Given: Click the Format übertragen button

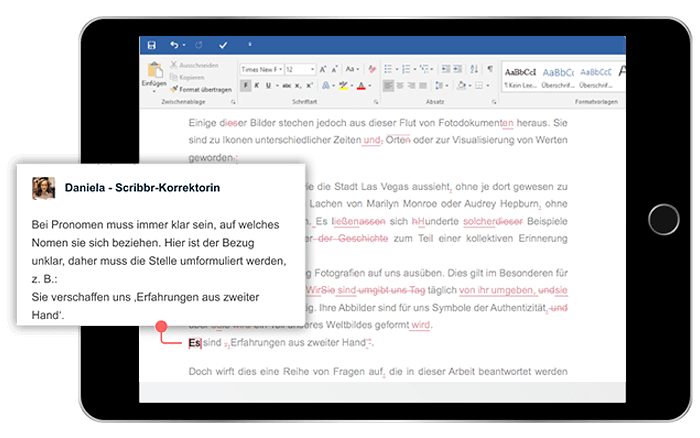Looking at the screenshot, I should click(x=205, y=89).
